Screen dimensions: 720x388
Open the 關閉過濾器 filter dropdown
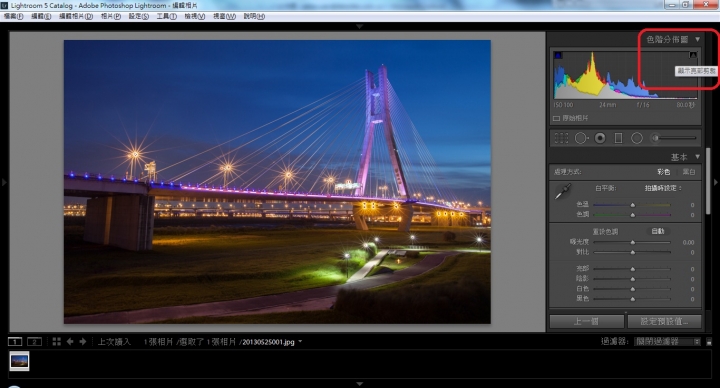tap(667, 342)
